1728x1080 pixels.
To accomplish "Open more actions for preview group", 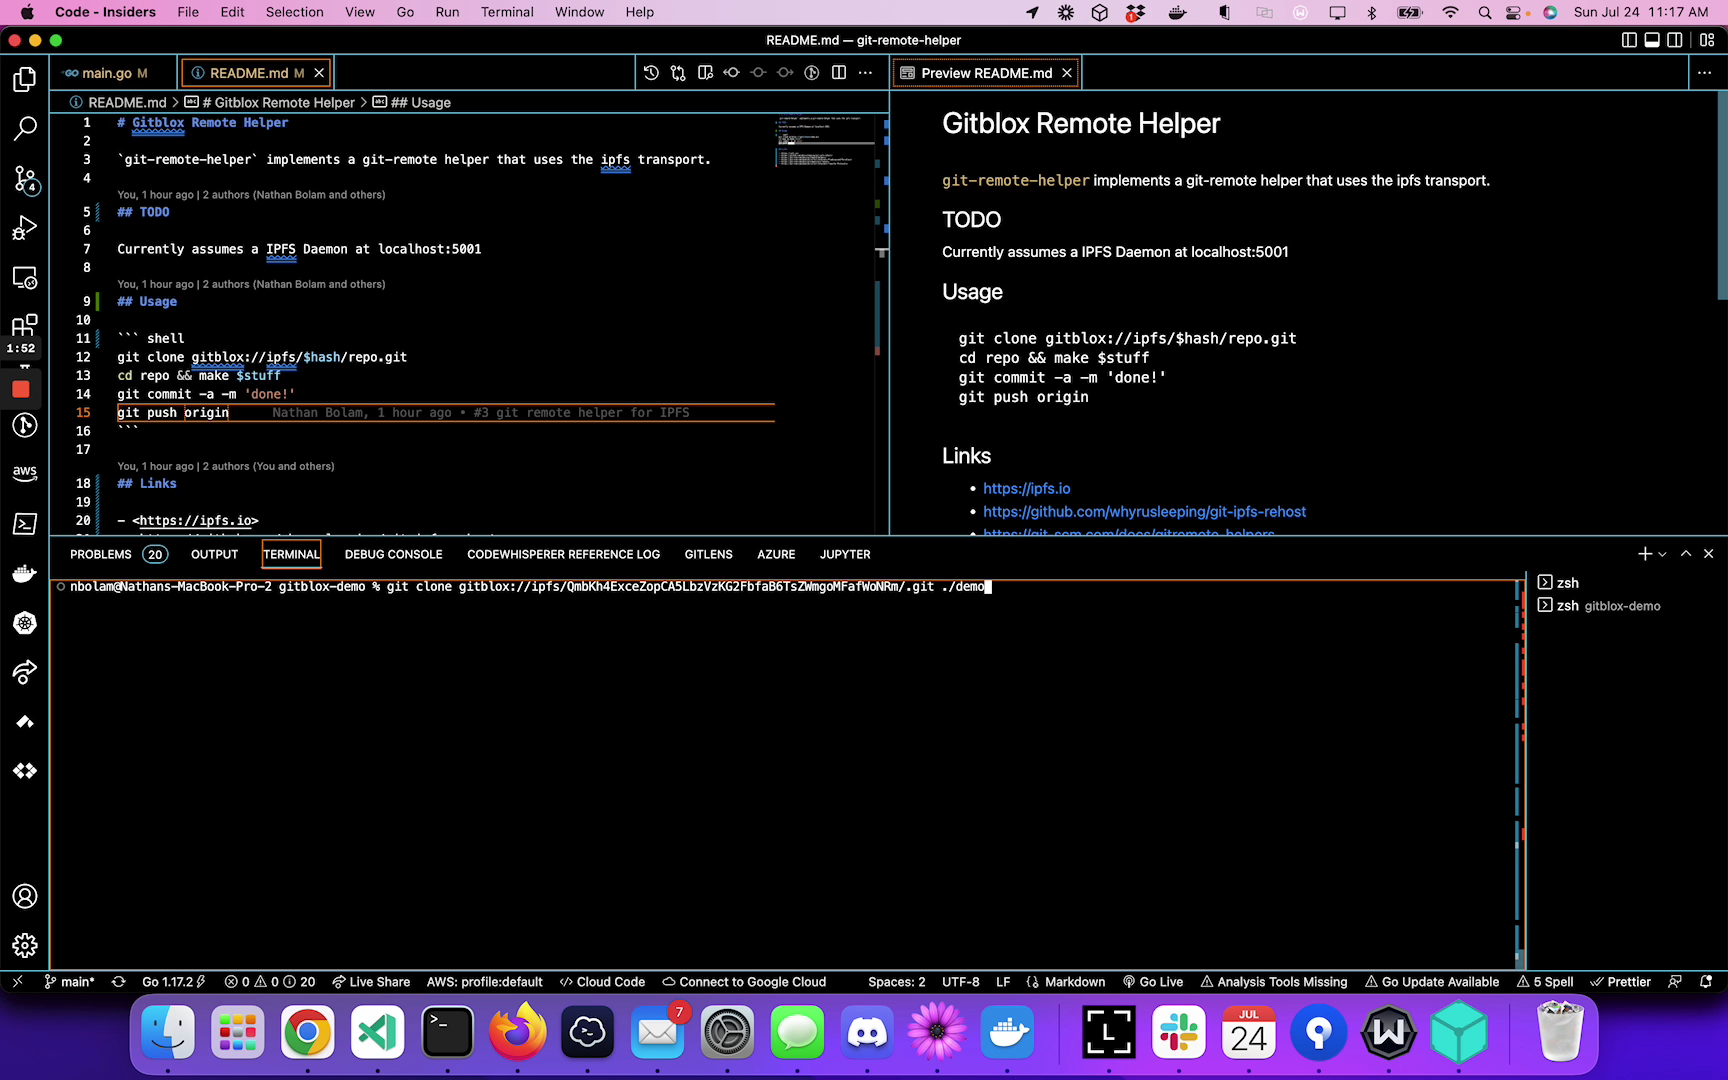I will pyautogui.click(x=1705, y=73).
